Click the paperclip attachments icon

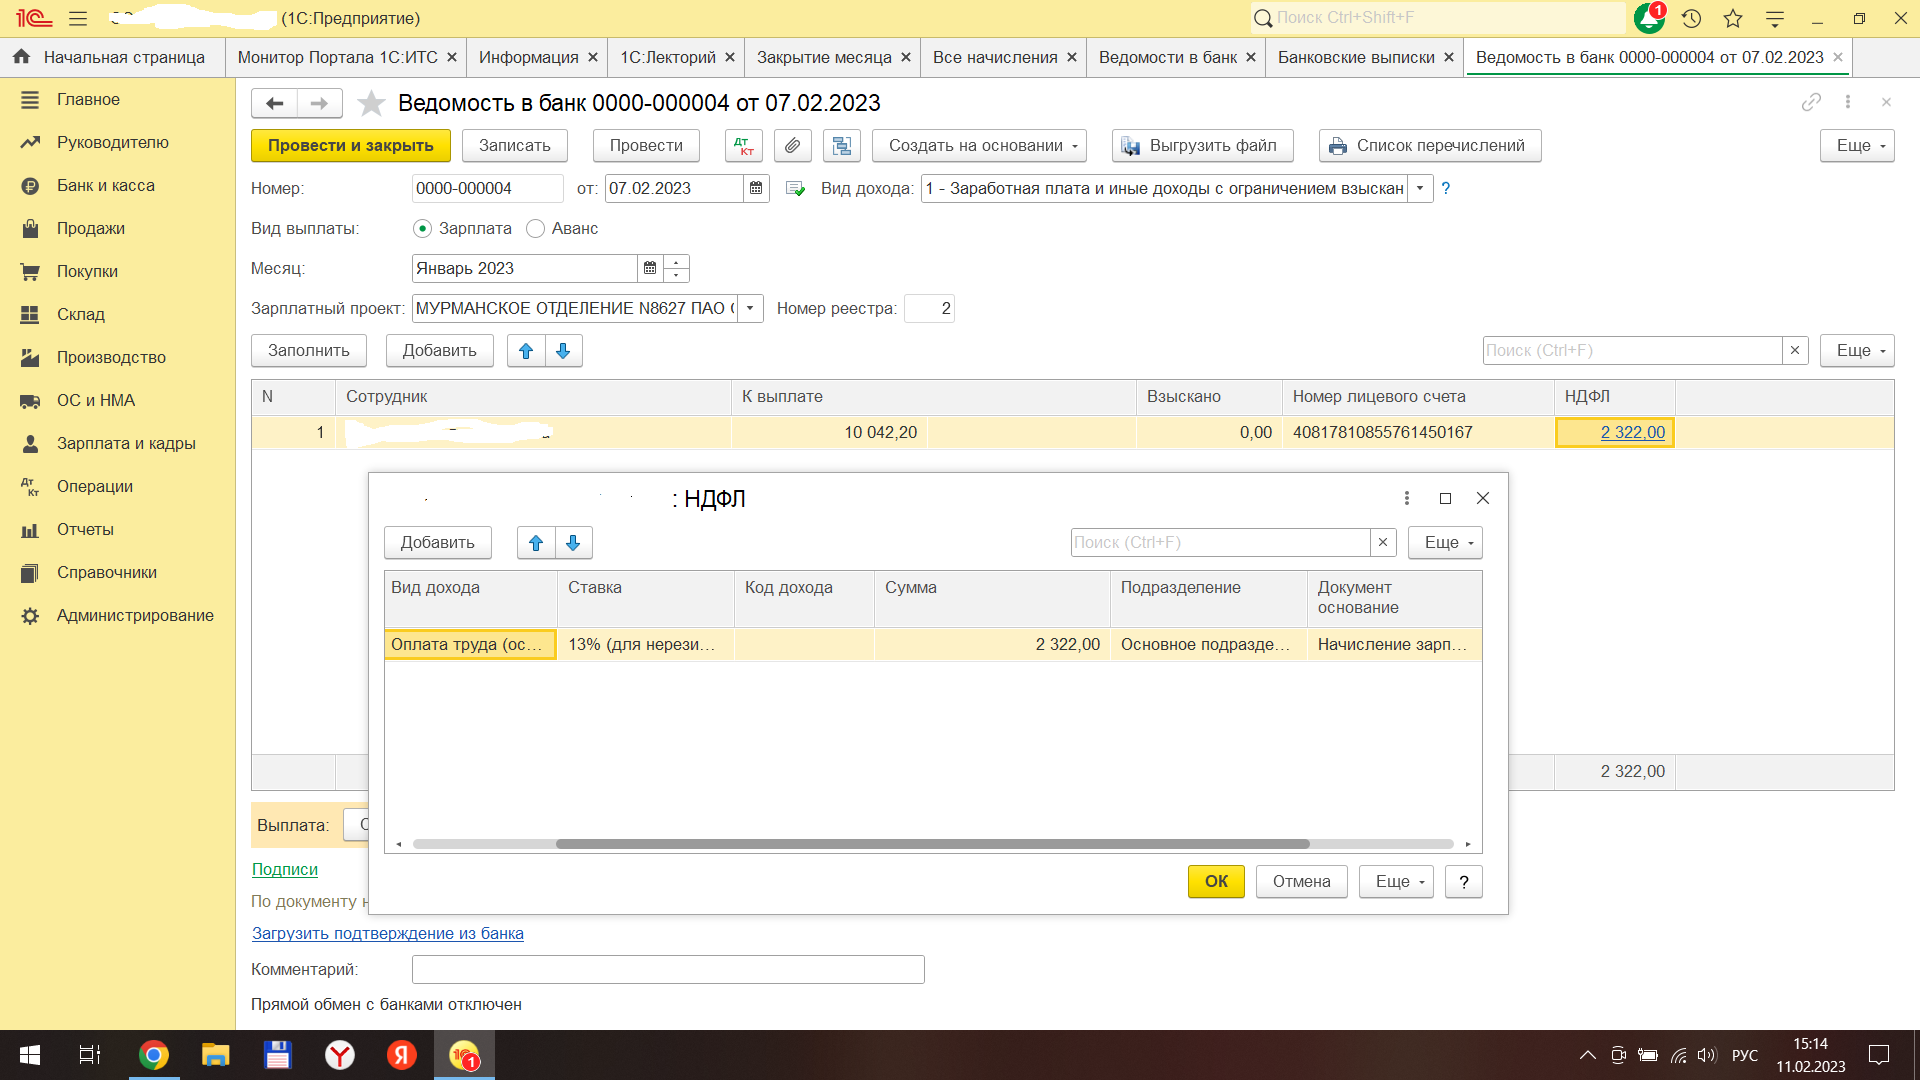(x=792, y=146)
